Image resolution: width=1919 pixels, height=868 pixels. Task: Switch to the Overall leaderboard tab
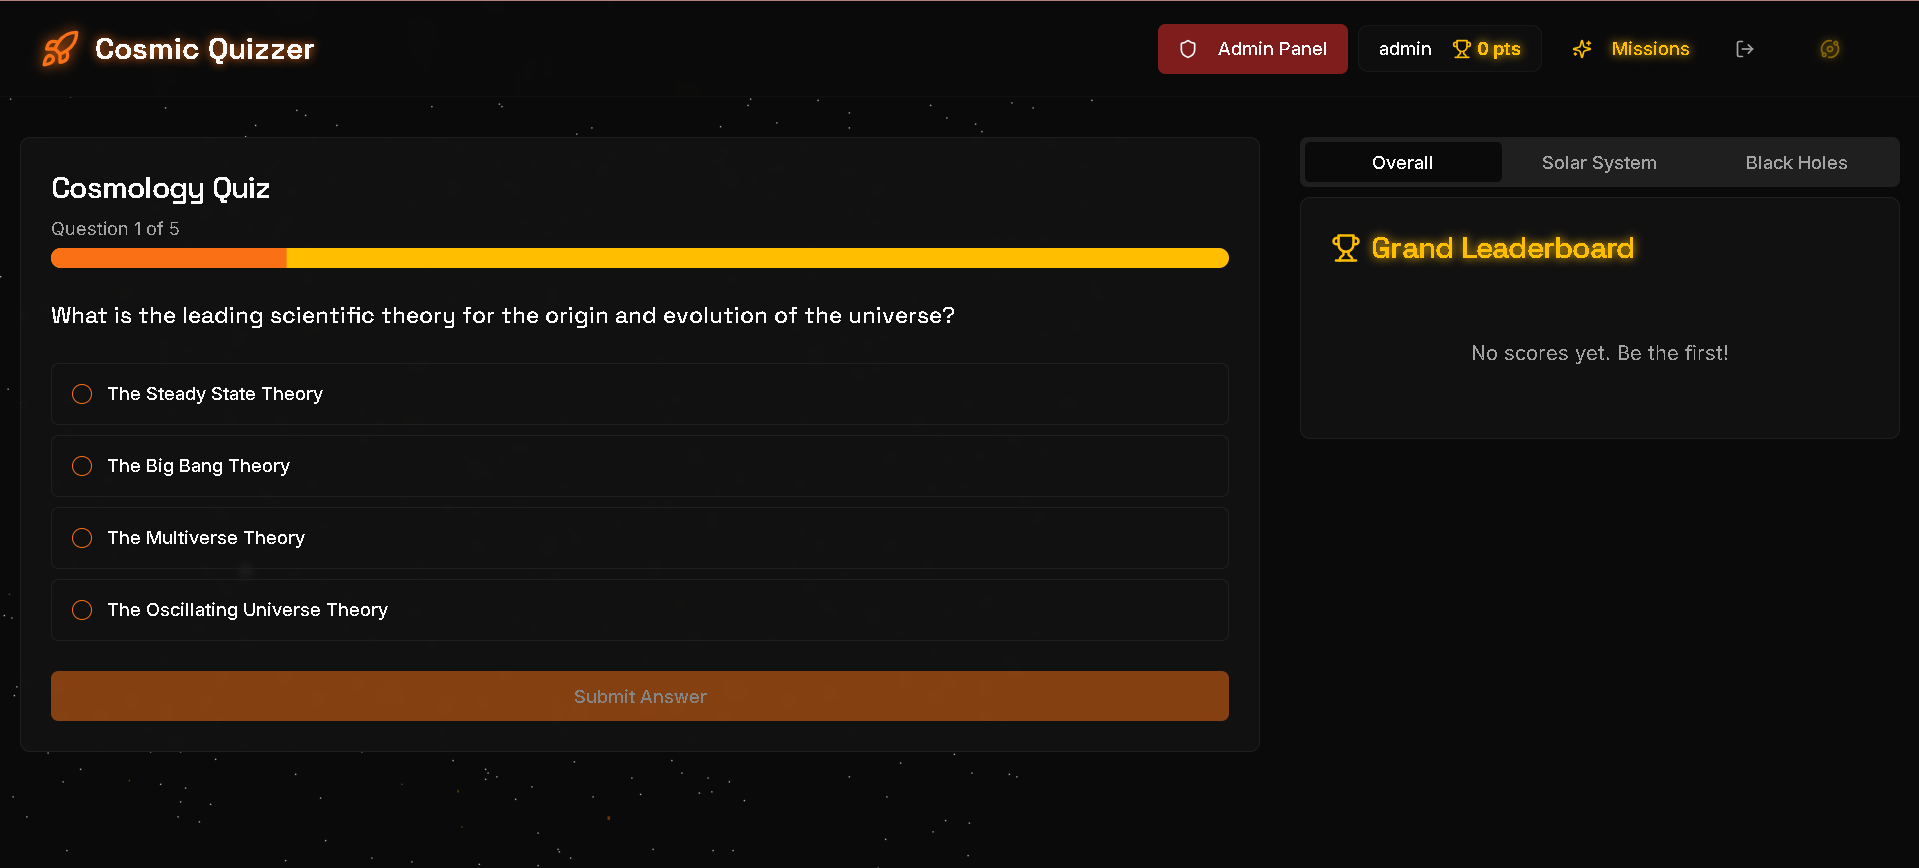tap(1403, 162)
